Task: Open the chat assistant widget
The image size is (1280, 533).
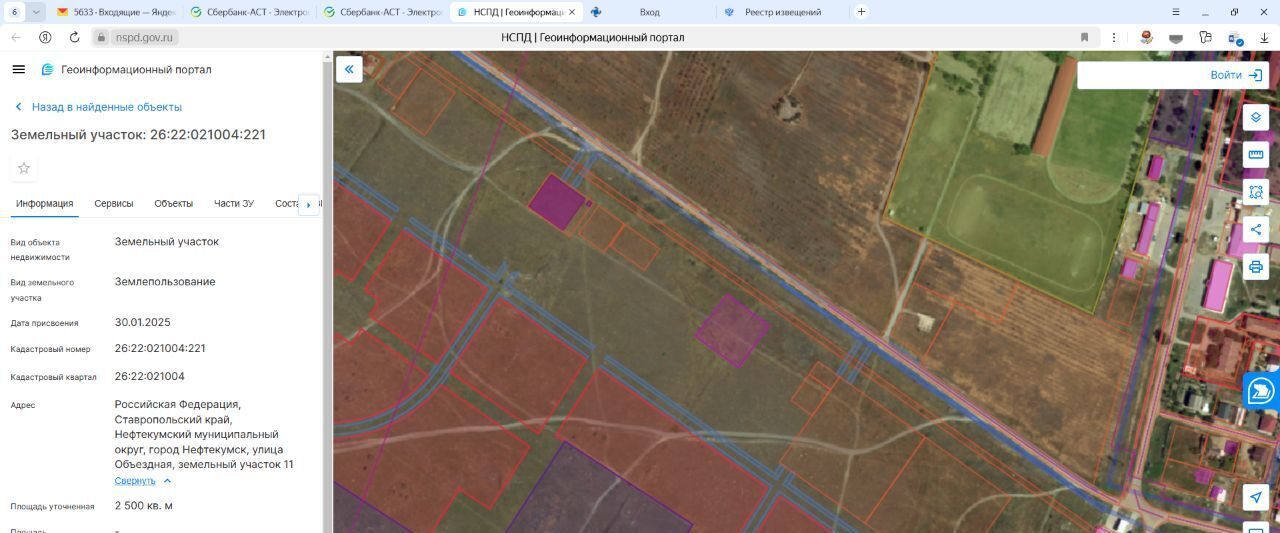Action: pyautogui.click(x=1261, y=391)
